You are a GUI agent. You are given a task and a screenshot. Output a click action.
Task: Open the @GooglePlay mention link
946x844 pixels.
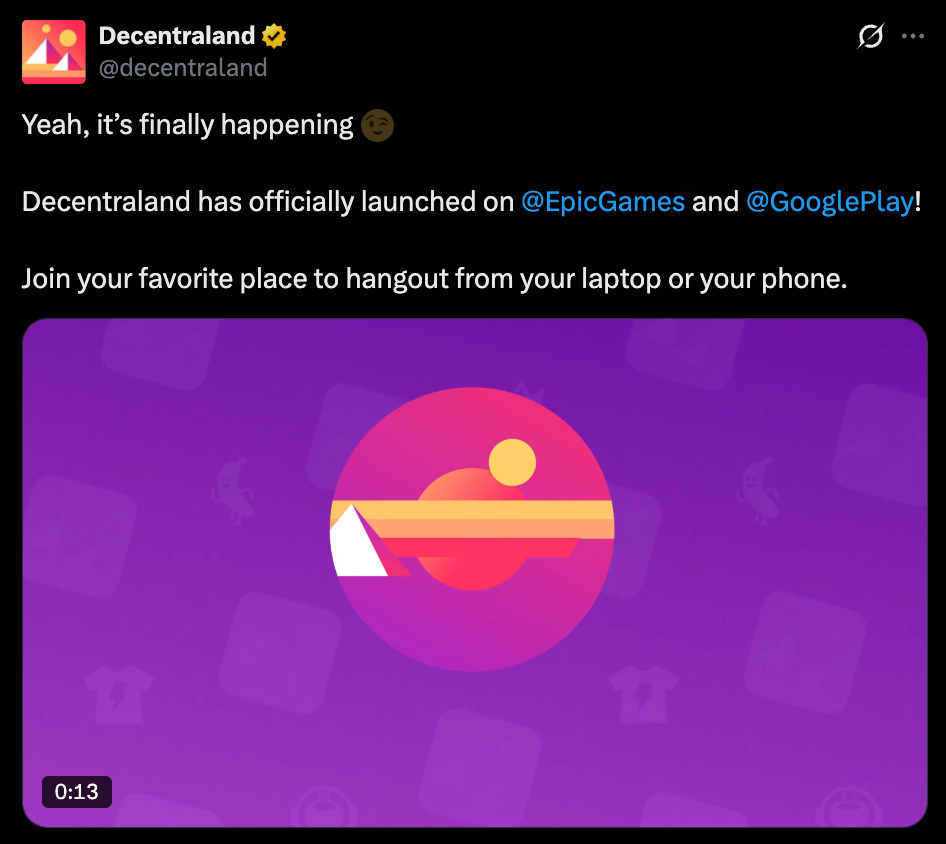[x=830, y=202]
